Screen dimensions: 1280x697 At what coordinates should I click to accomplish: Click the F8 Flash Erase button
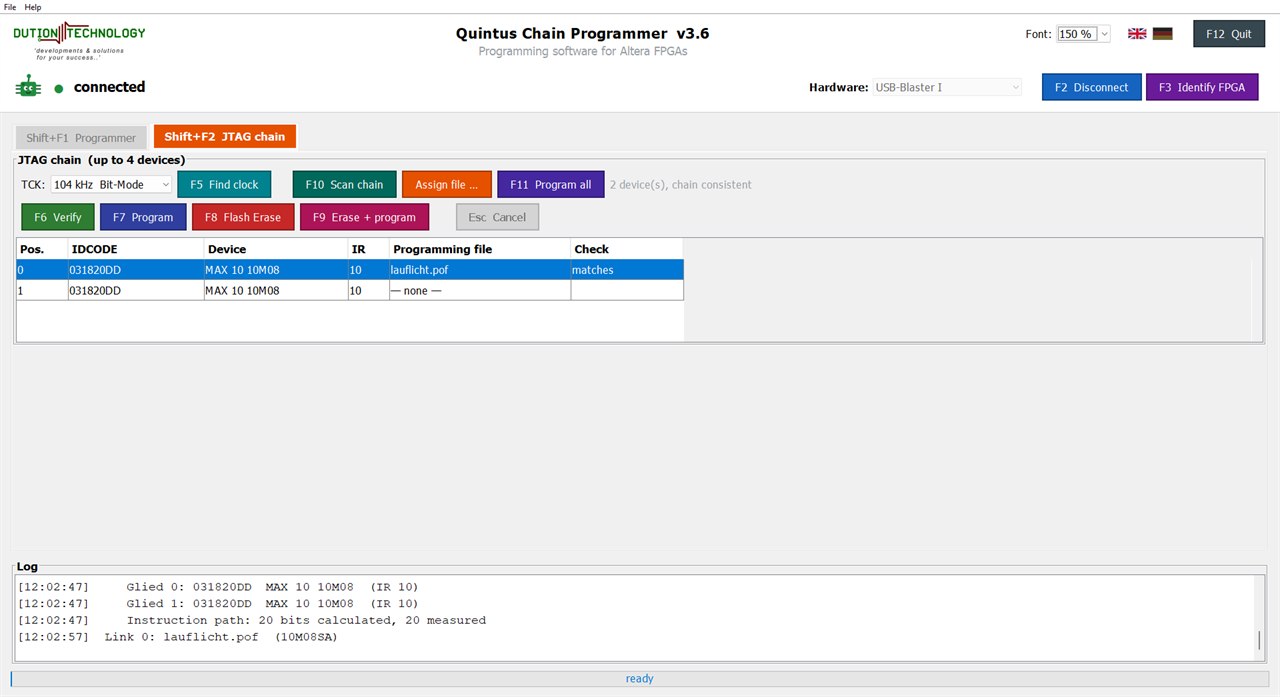(243, 217)
